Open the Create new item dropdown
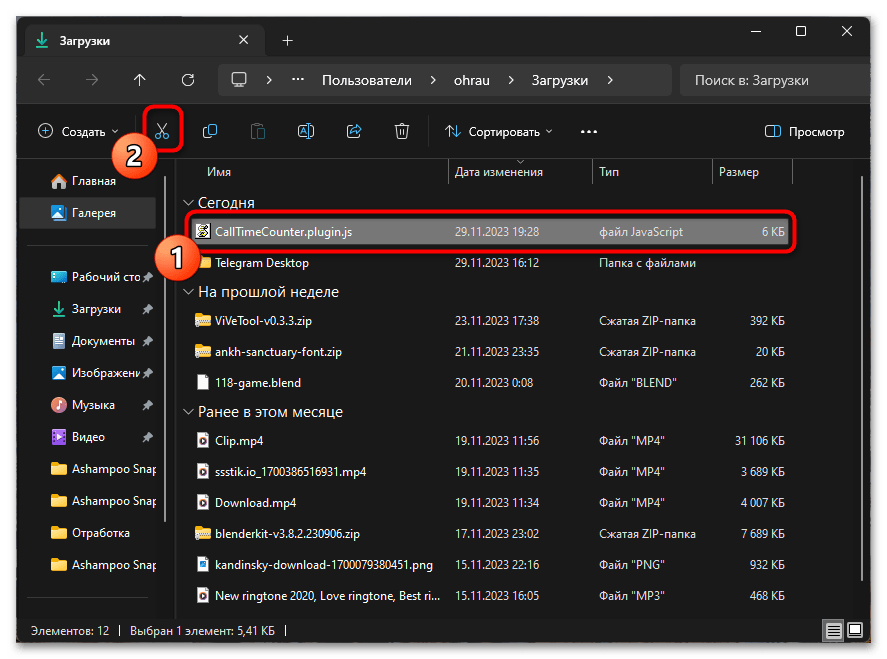 pyautogui.click(x=78, y=131)
